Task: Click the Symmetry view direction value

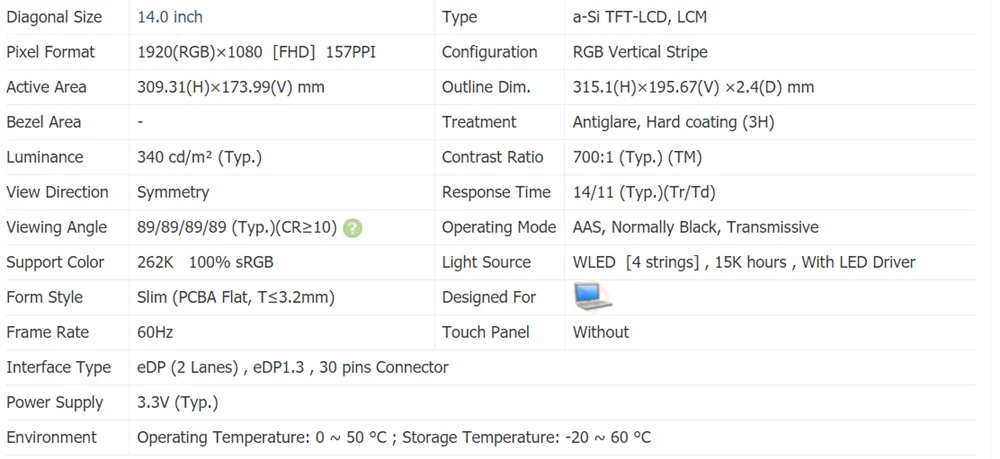Action: [x=173, y=192]
